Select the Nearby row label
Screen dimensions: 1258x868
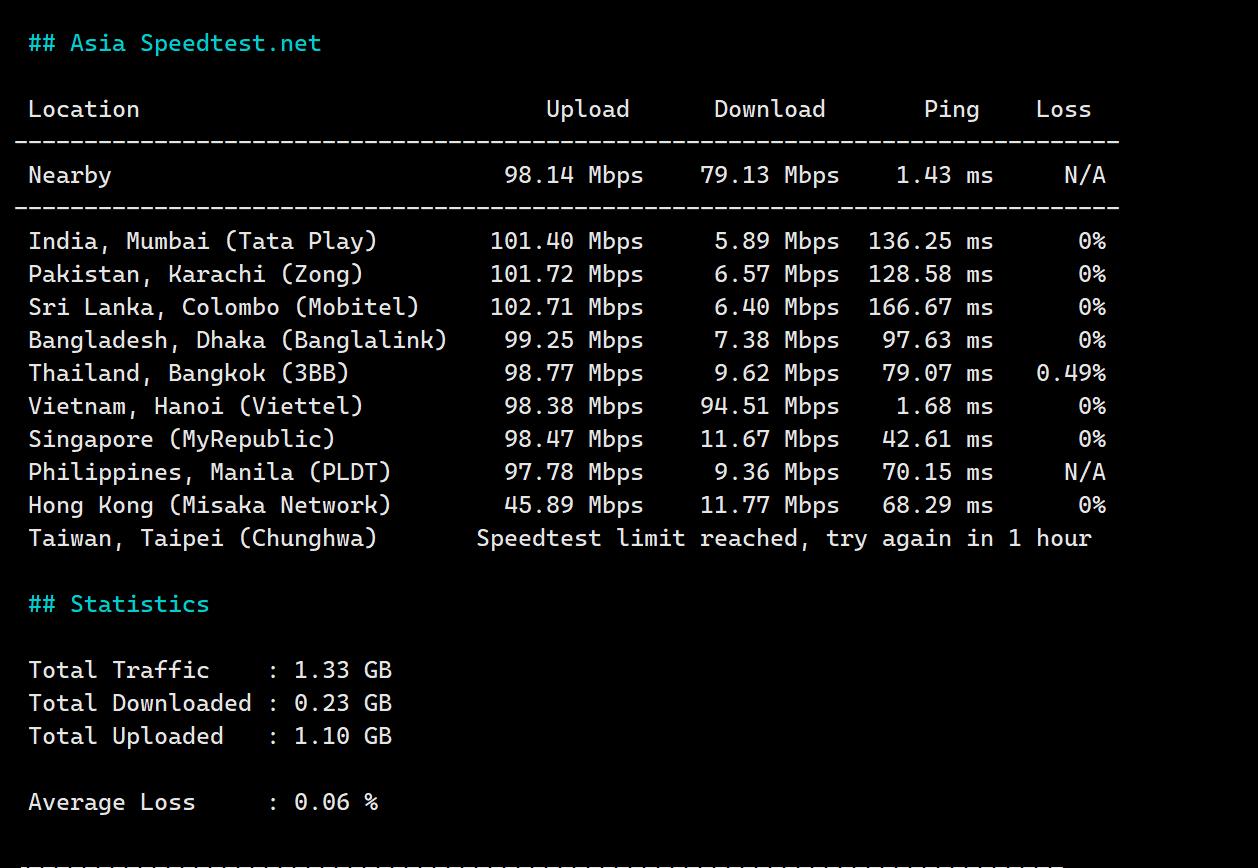tap(70, 175)
